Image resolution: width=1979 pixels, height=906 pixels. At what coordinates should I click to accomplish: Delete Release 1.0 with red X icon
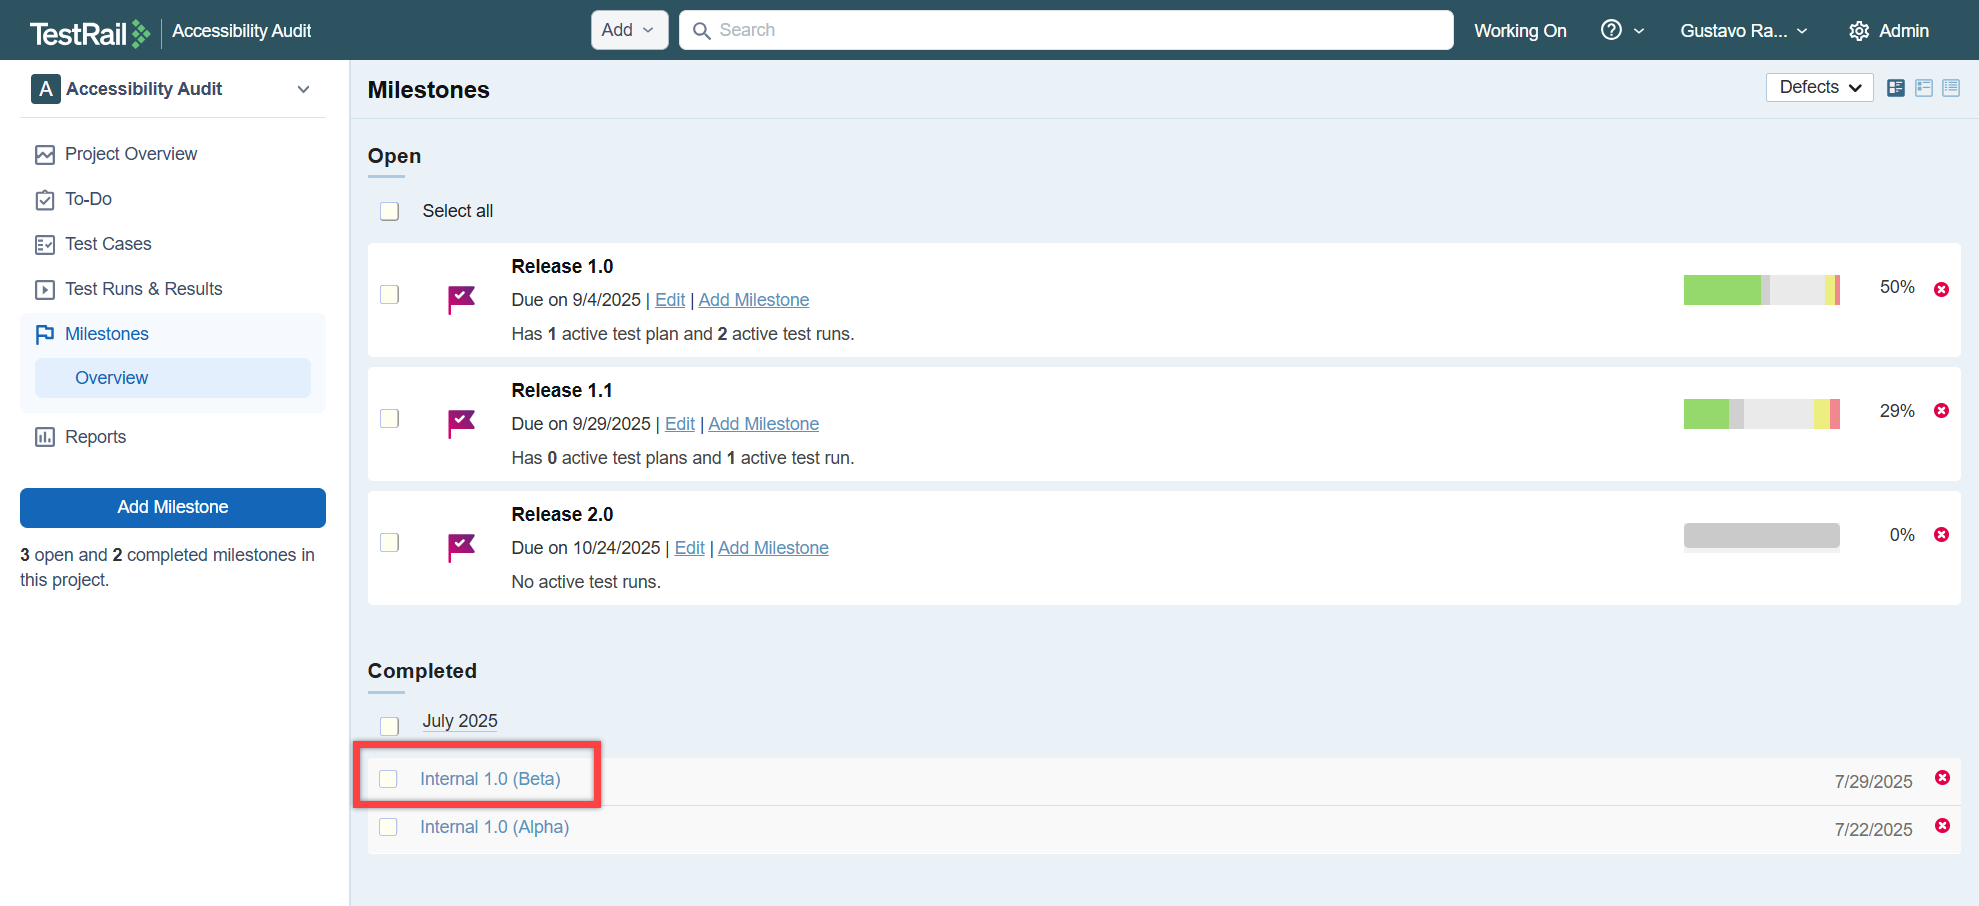[1941, 289]
